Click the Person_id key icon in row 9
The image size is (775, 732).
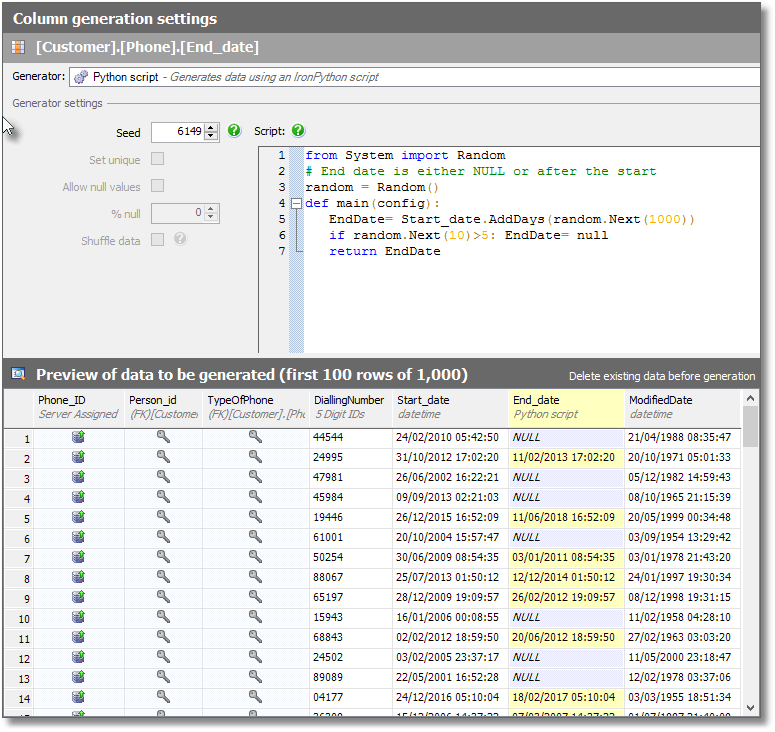click(163, 597)
